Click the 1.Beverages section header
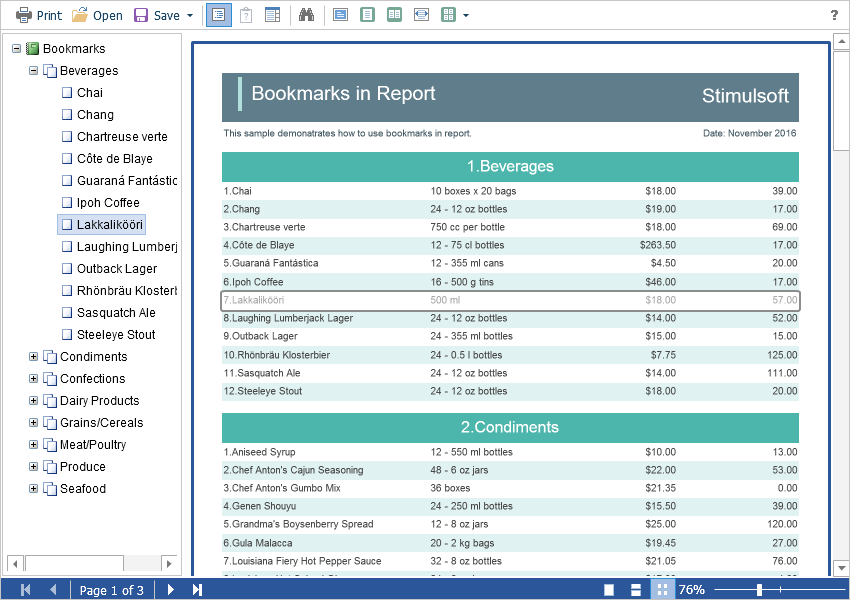Image resolution: width=850 pixels, height=600 pixels. 510,166
